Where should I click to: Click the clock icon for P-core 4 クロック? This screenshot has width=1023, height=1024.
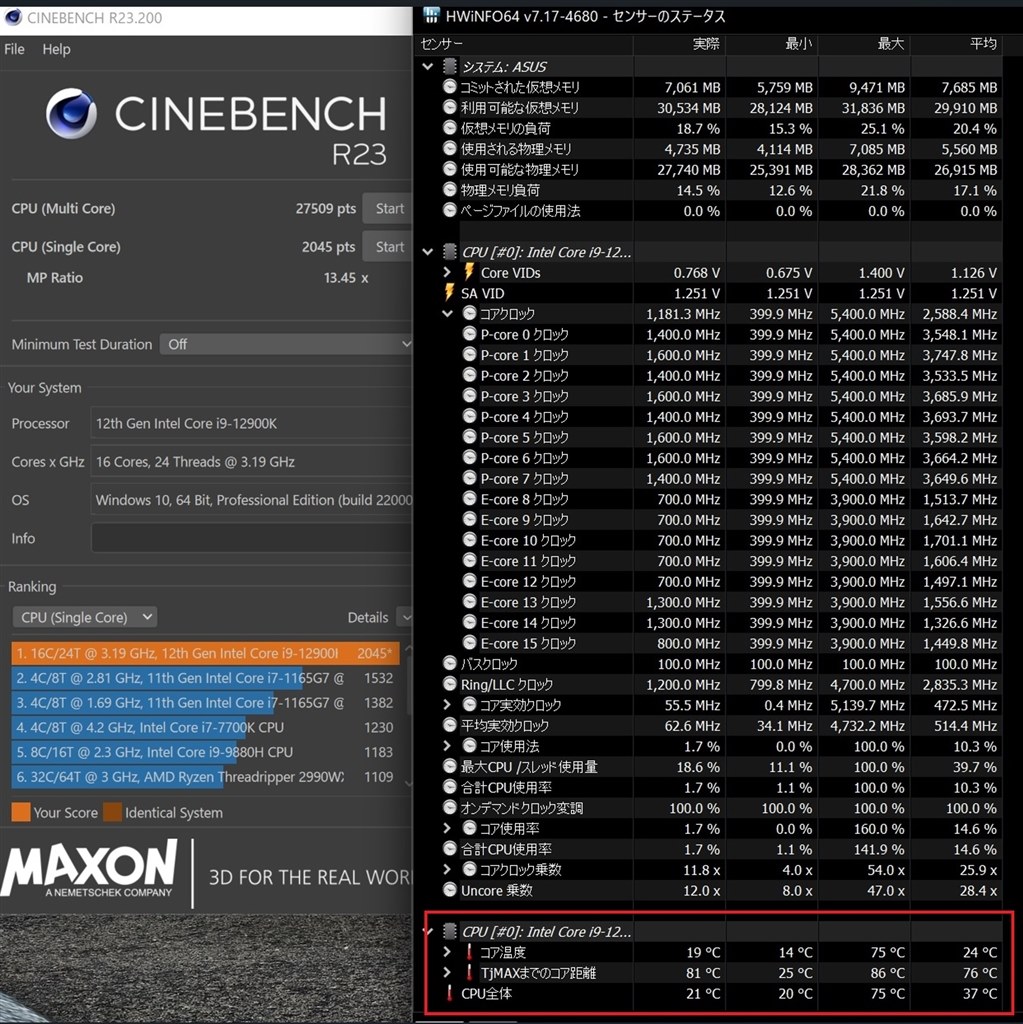click(469, 417)
